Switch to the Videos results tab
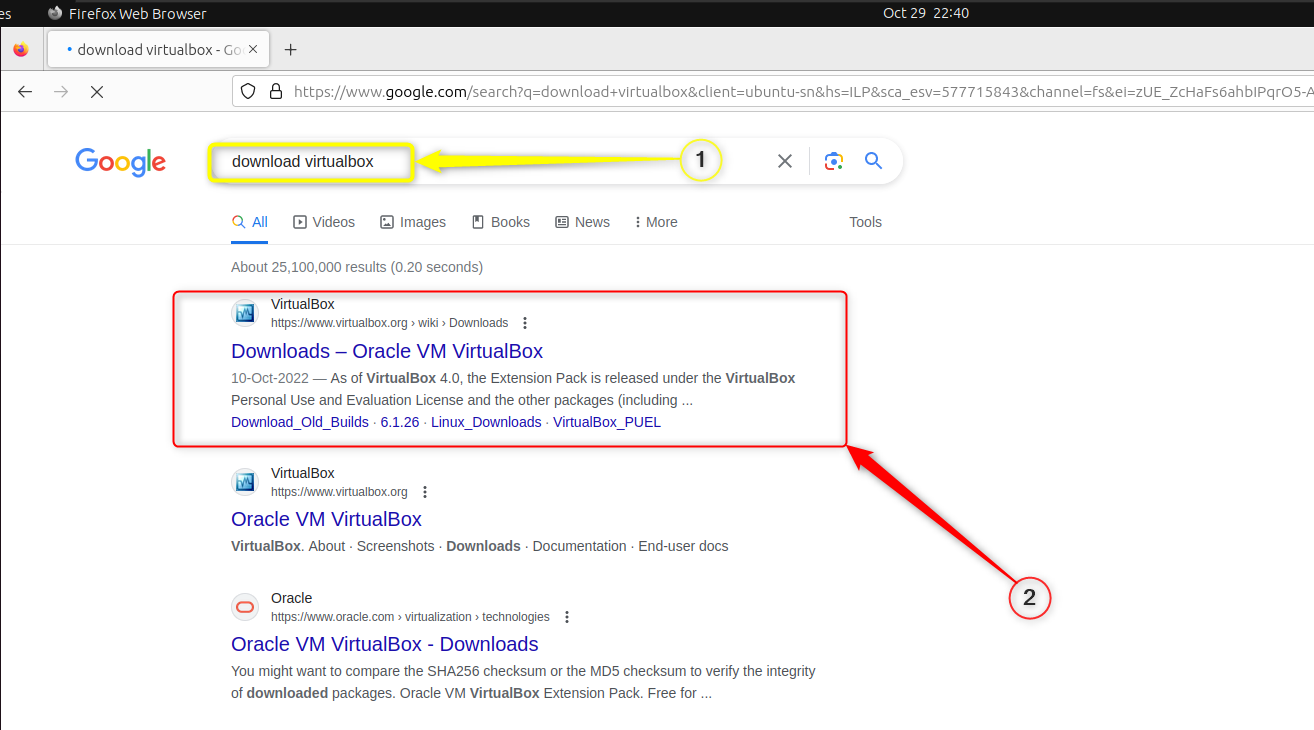1314x730 pixels. click(324, 222)
